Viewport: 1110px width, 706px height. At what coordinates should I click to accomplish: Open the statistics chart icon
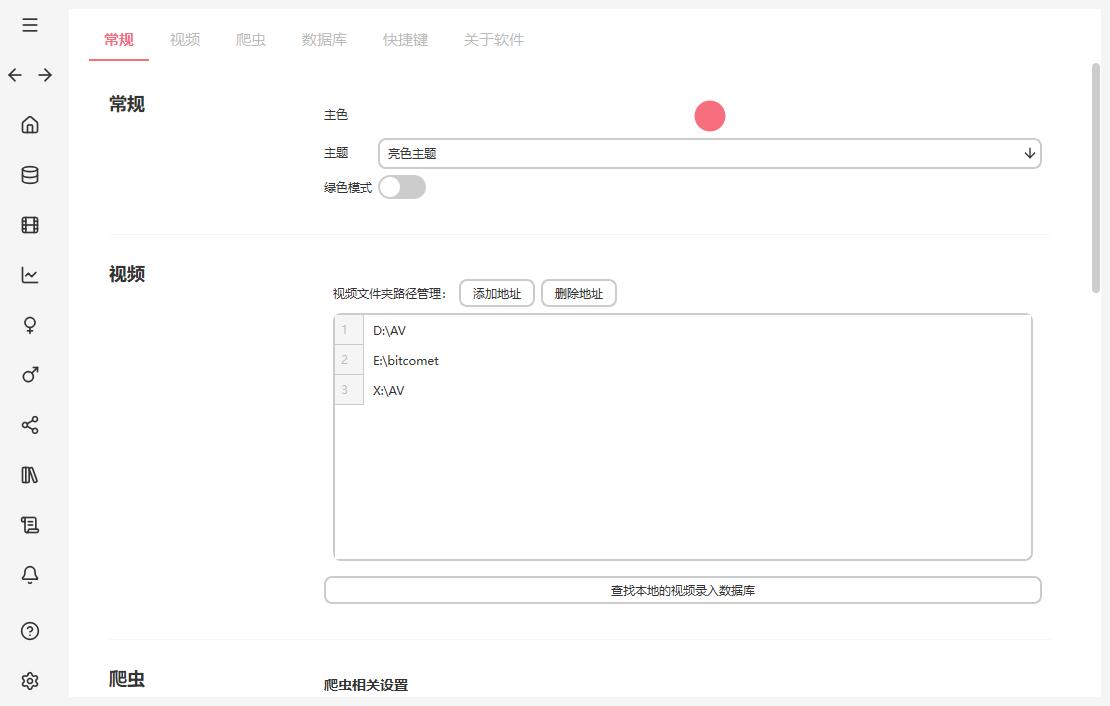point(30,275)
